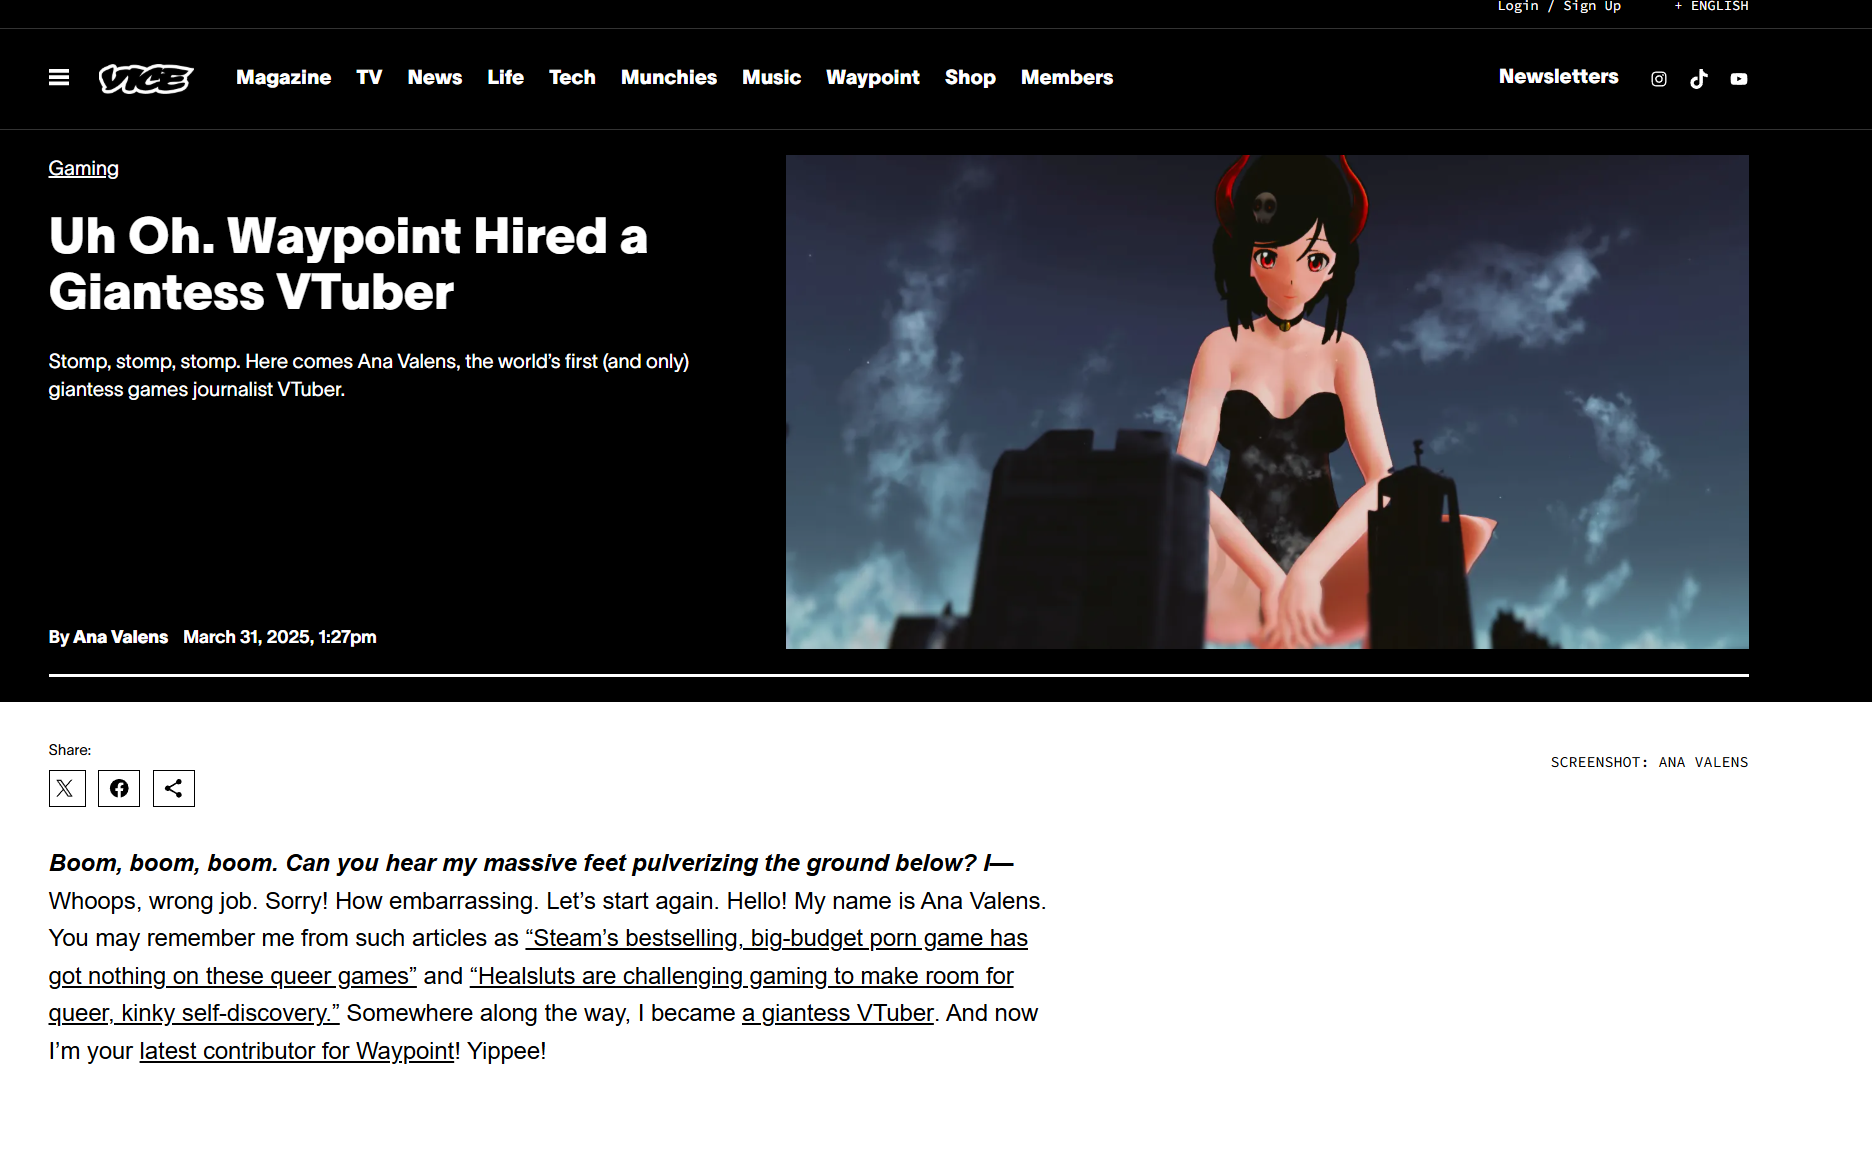
Task: Open the Music section
Action: (x=771, y=77)
